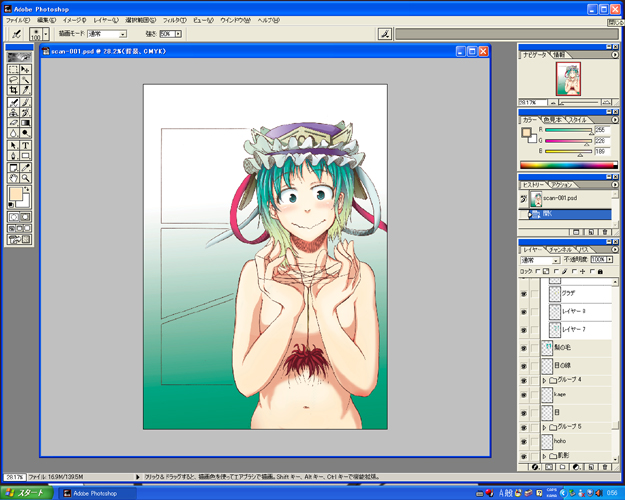Swap foreground and background colors
Image resolution: width=625 pixels, height=500 pixels.
[x=27, y=189]
